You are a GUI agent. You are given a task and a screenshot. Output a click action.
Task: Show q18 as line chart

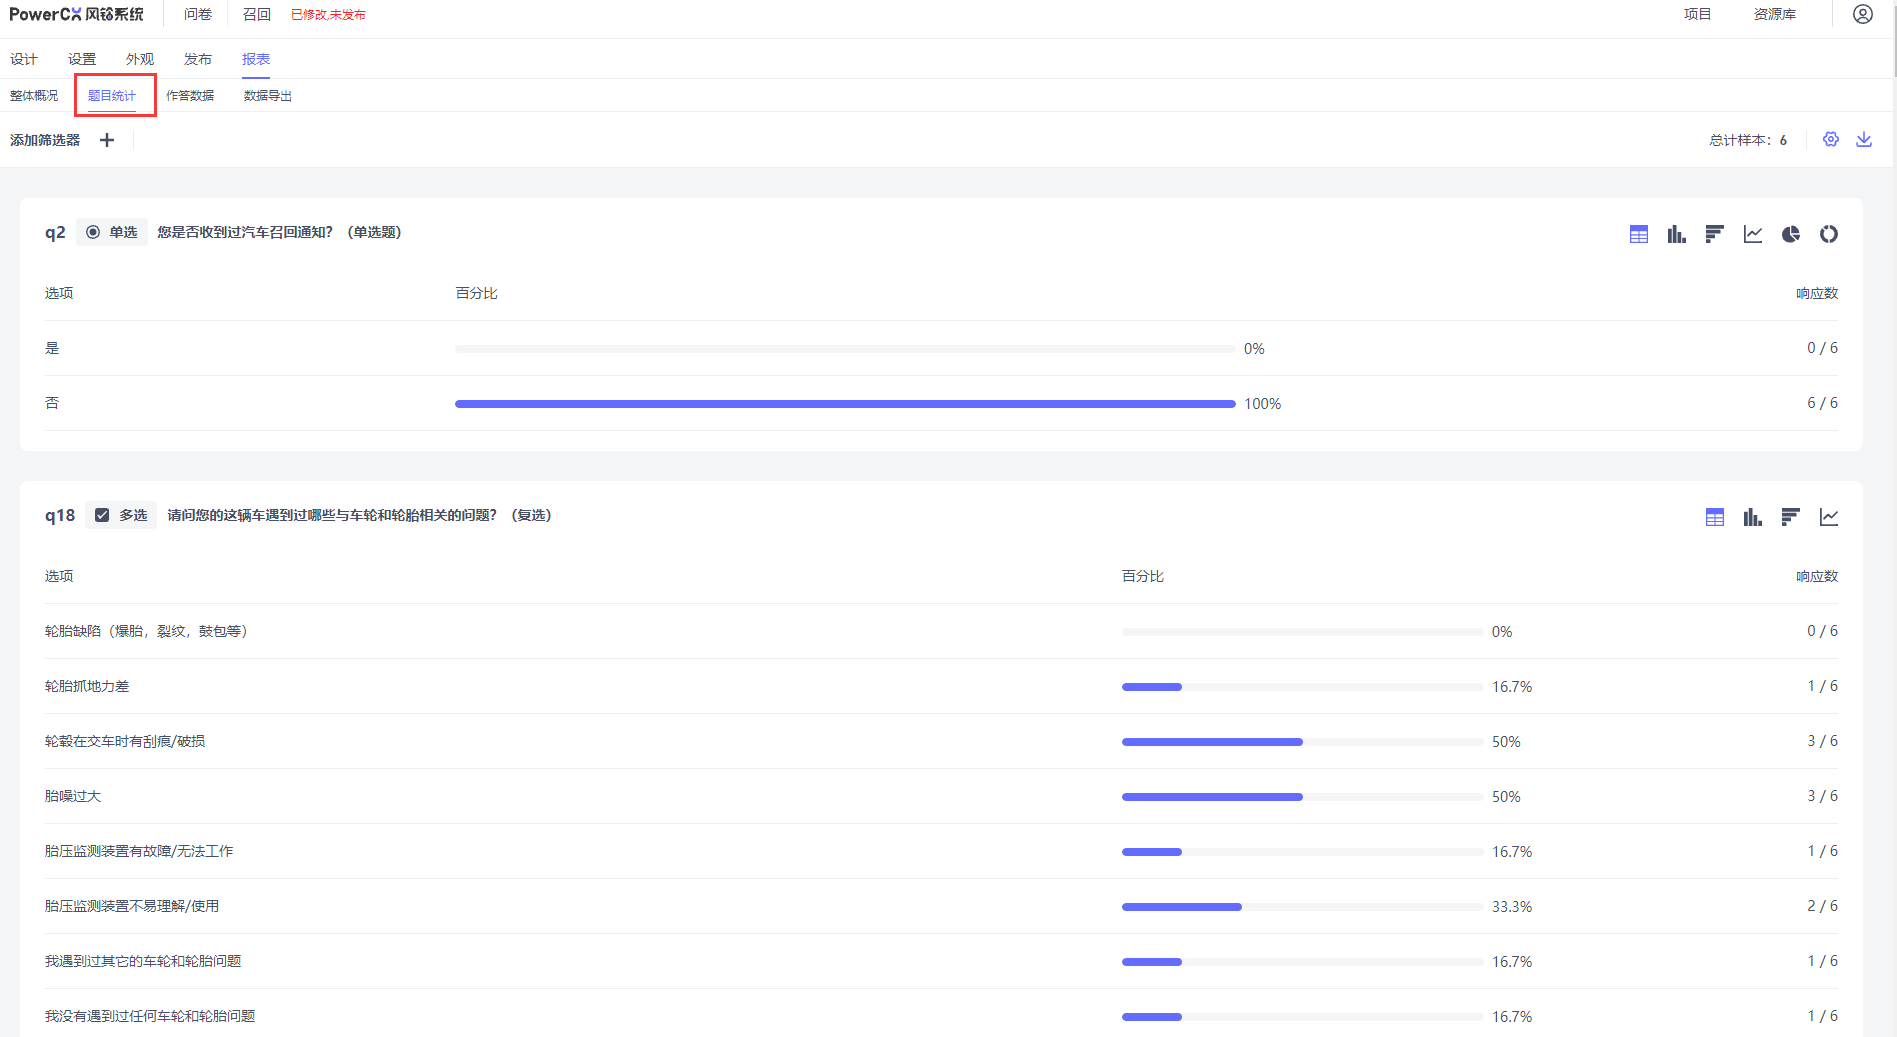[1828, 517]
